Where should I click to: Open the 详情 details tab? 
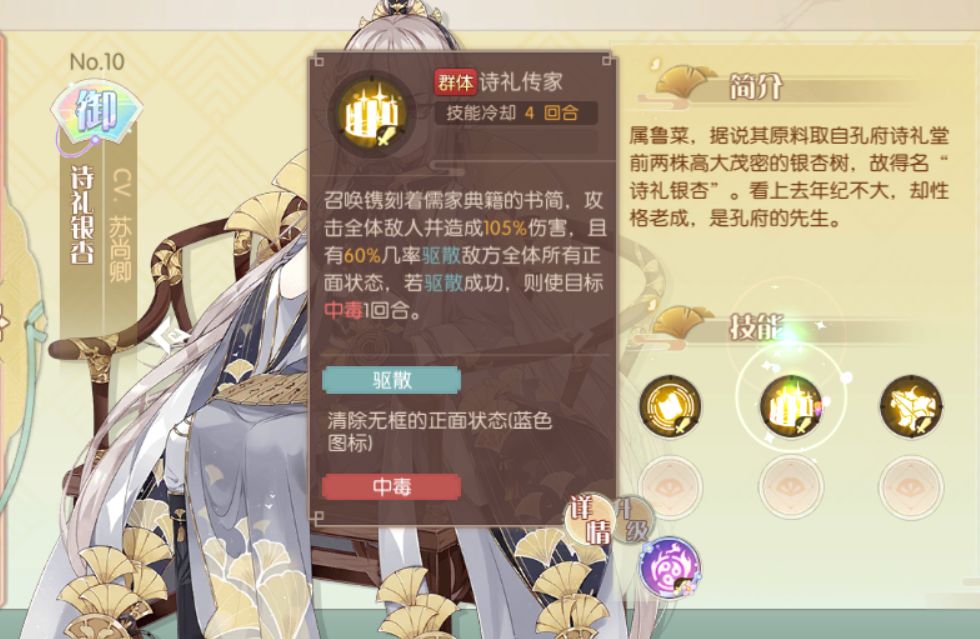[591, 521]
